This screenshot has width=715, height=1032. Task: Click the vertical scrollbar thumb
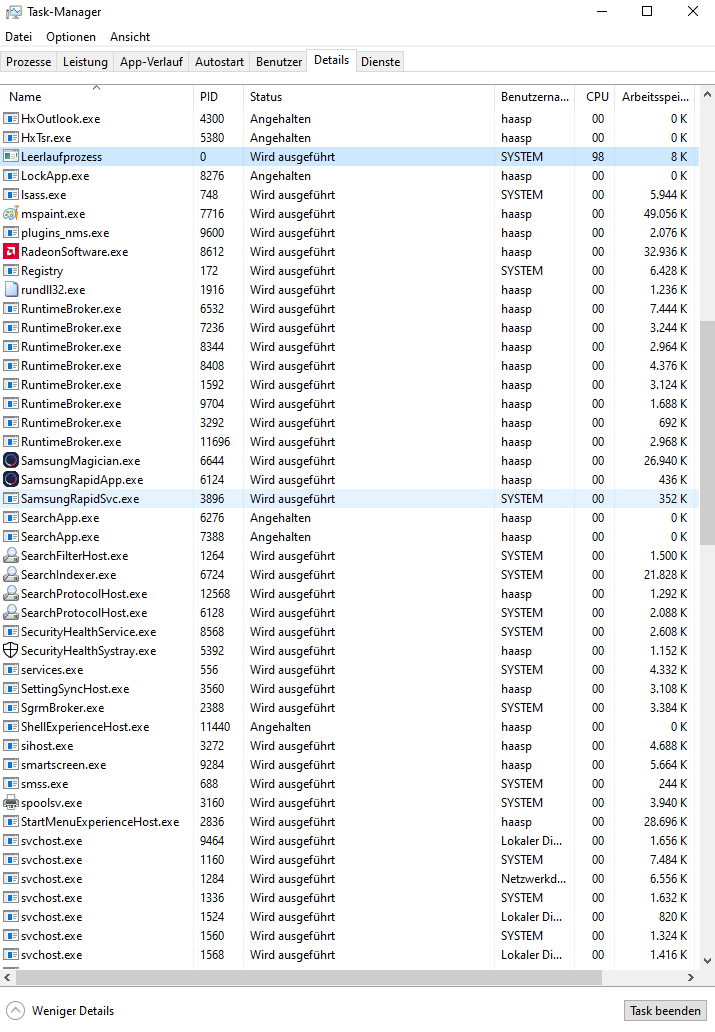tap(707, 433)
